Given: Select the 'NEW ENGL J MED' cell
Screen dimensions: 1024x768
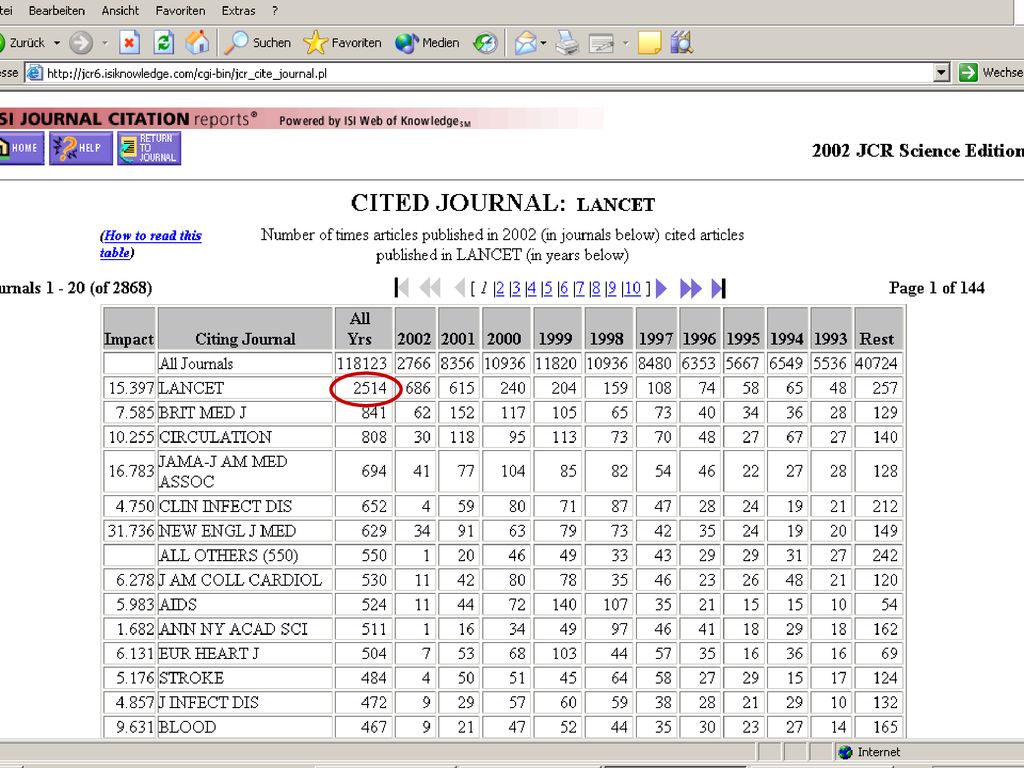Looking at the screenshot, I should point(245,531).
